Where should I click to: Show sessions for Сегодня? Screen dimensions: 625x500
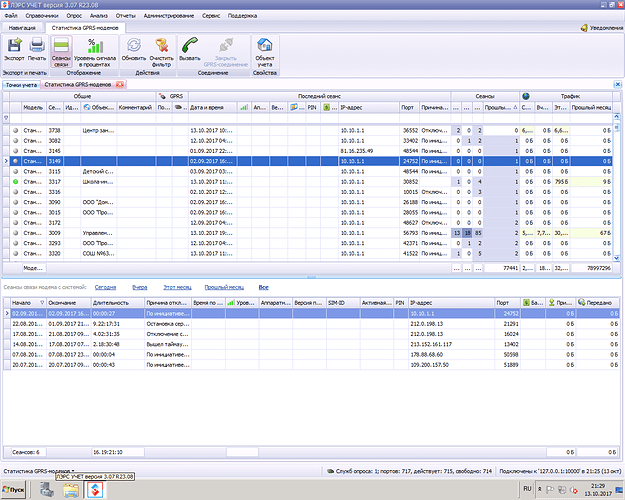tap(105, 287)
